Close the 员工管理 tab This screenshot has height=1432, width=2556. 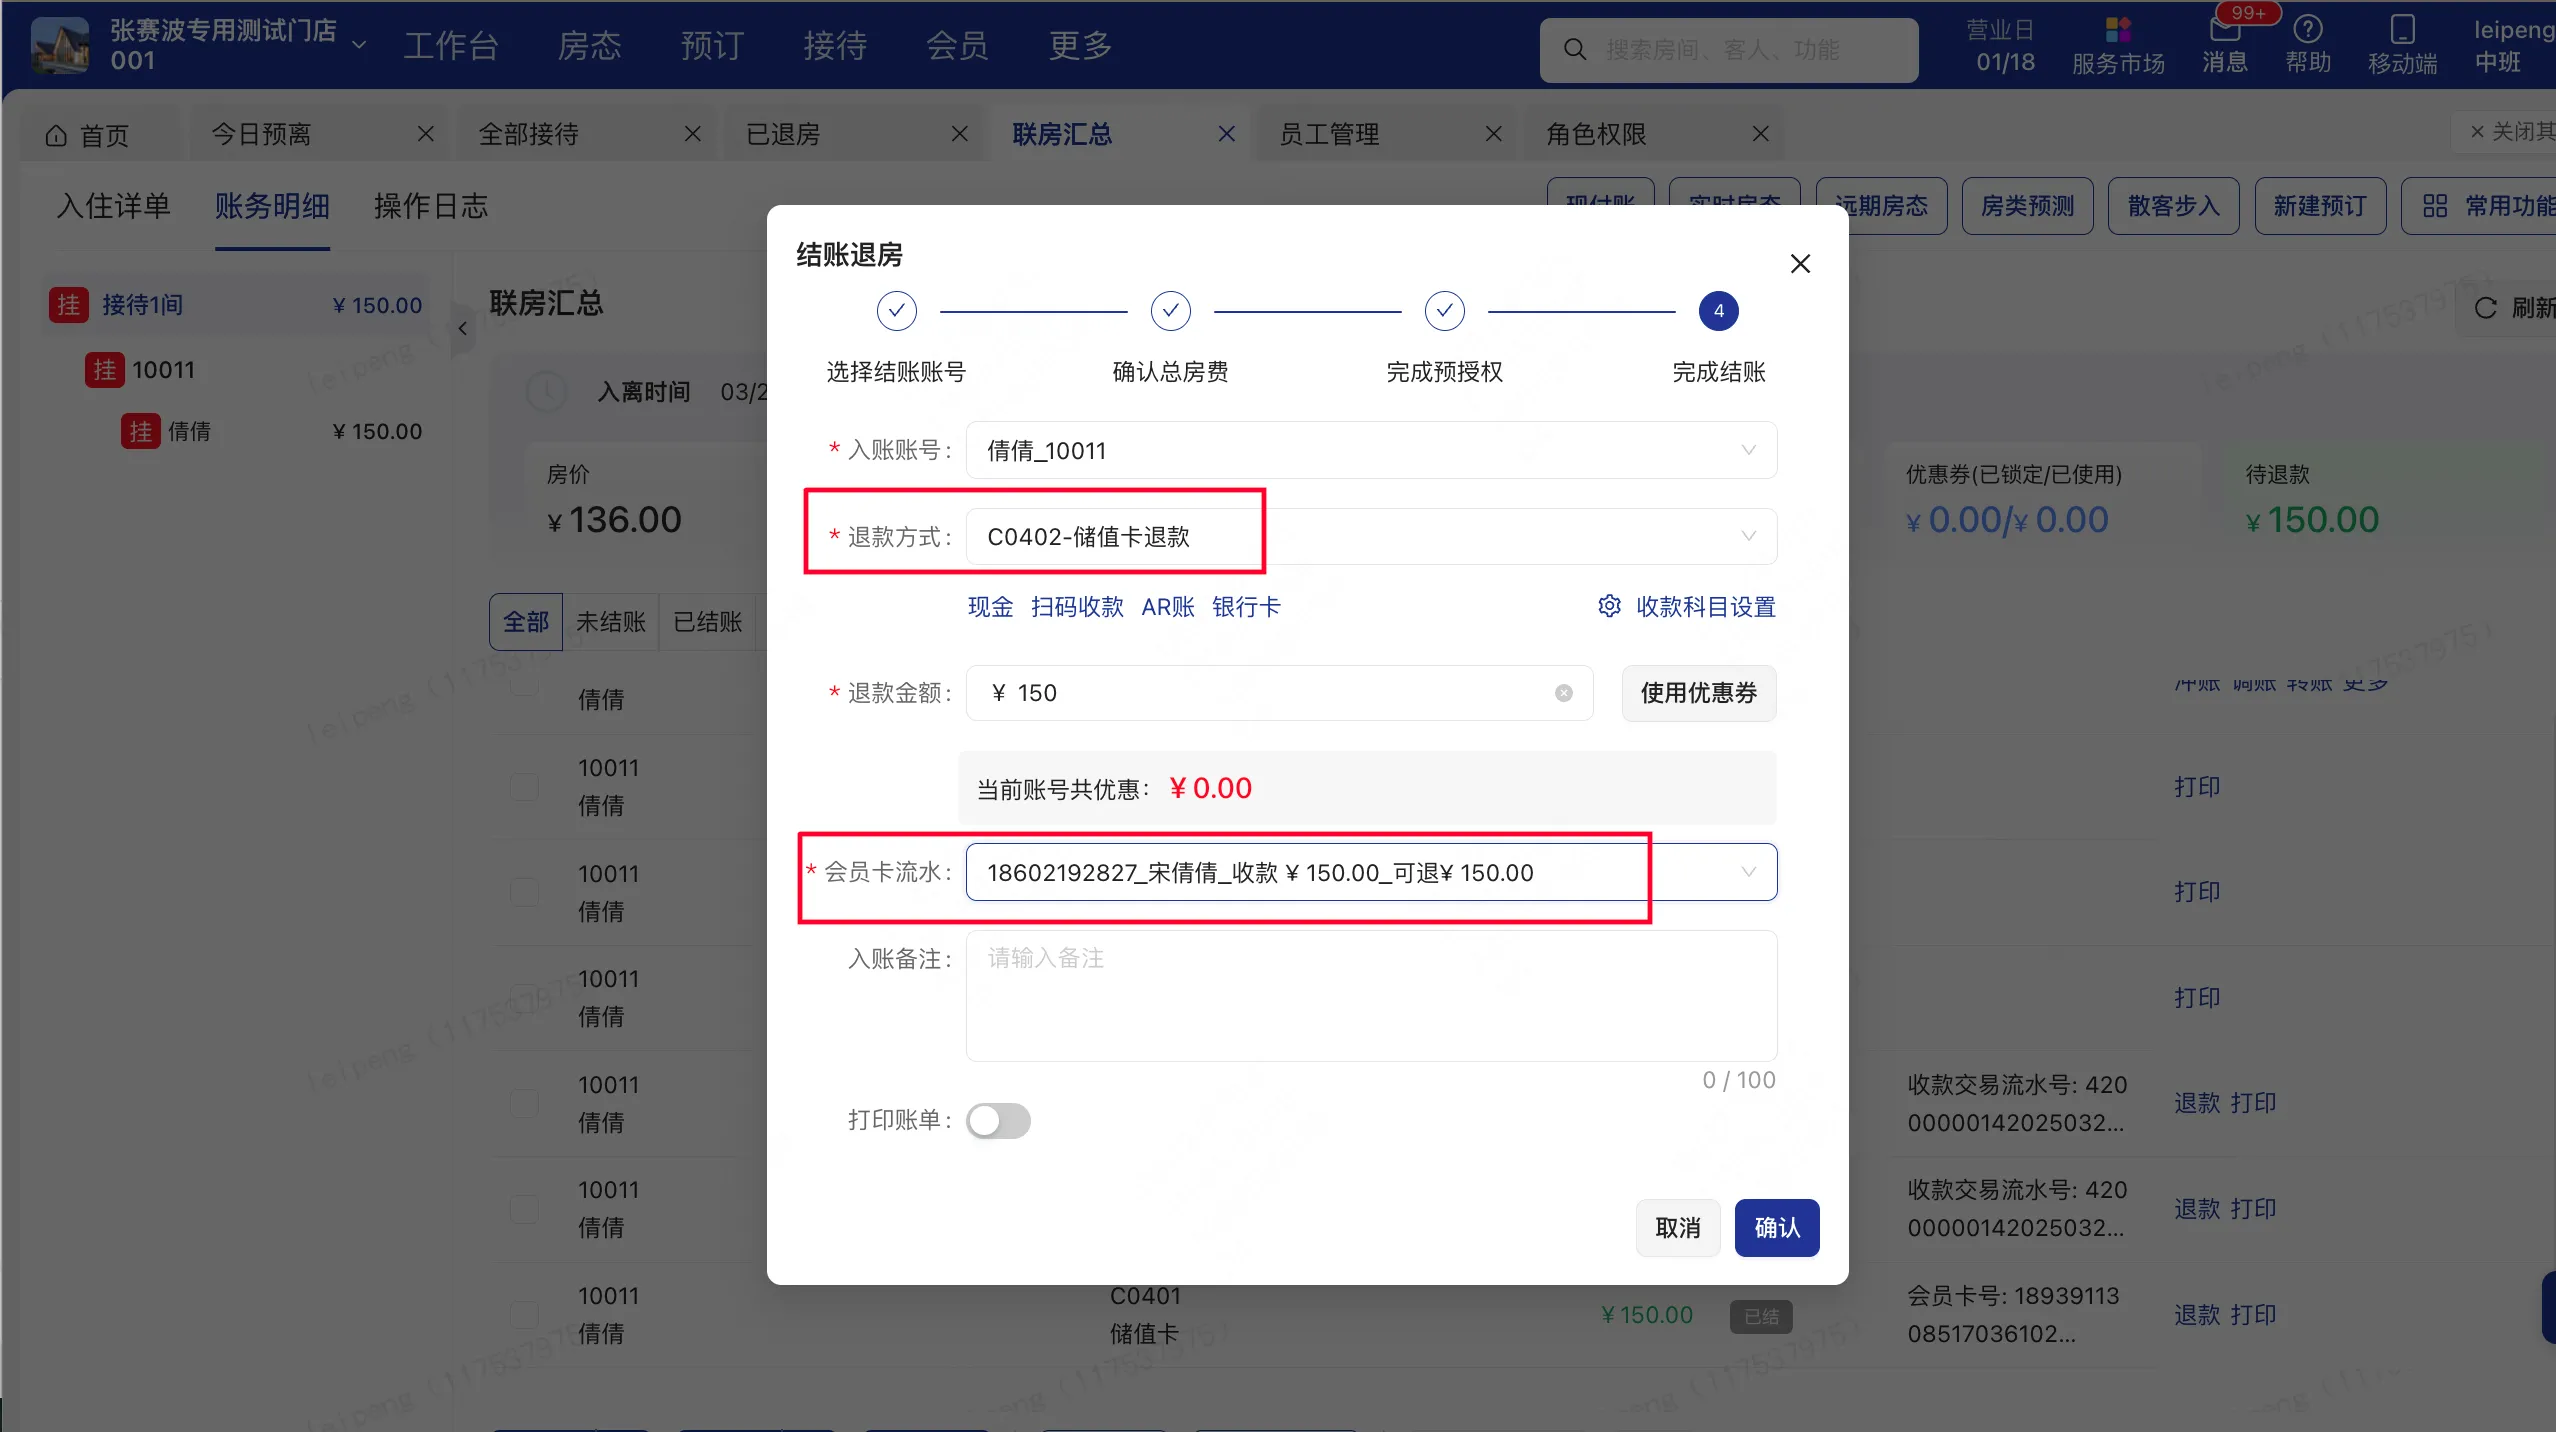pos(1494,133)
